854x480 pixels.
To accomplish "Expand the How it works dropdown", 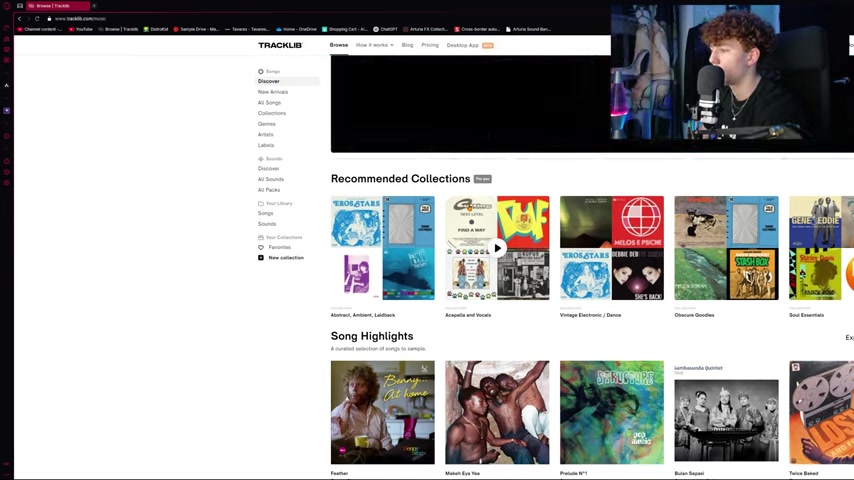I will pyautogui.click(x=375, y=45).
